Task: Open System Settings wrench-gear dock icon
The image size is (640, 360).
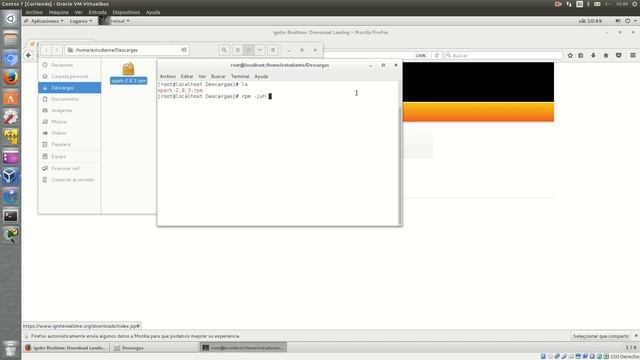Action: point(11,117)
